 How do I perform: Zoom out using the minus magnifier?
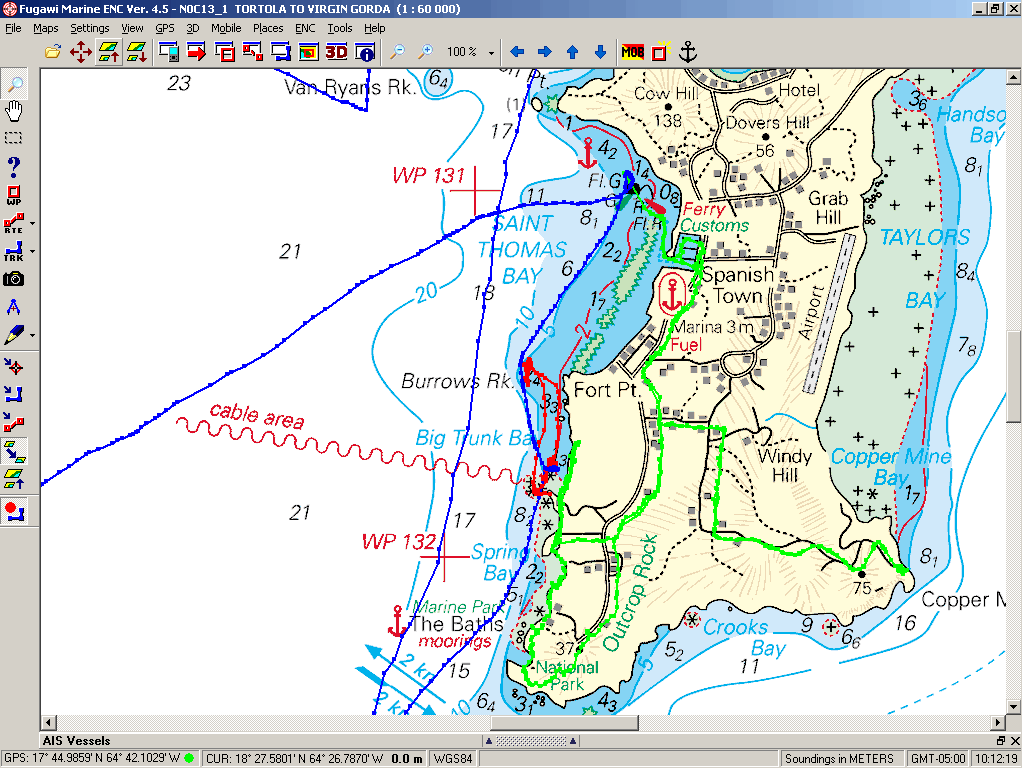[x=397, y=52]
